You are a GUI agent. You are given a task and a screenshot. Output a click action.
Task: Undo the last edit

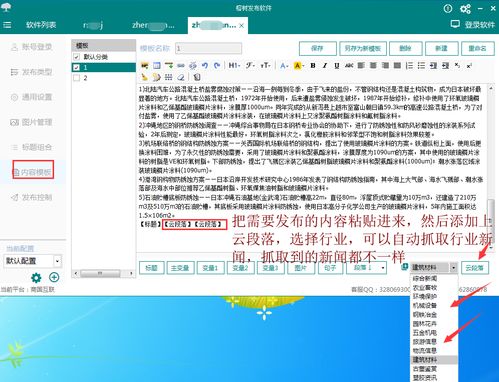pos(205,66)
